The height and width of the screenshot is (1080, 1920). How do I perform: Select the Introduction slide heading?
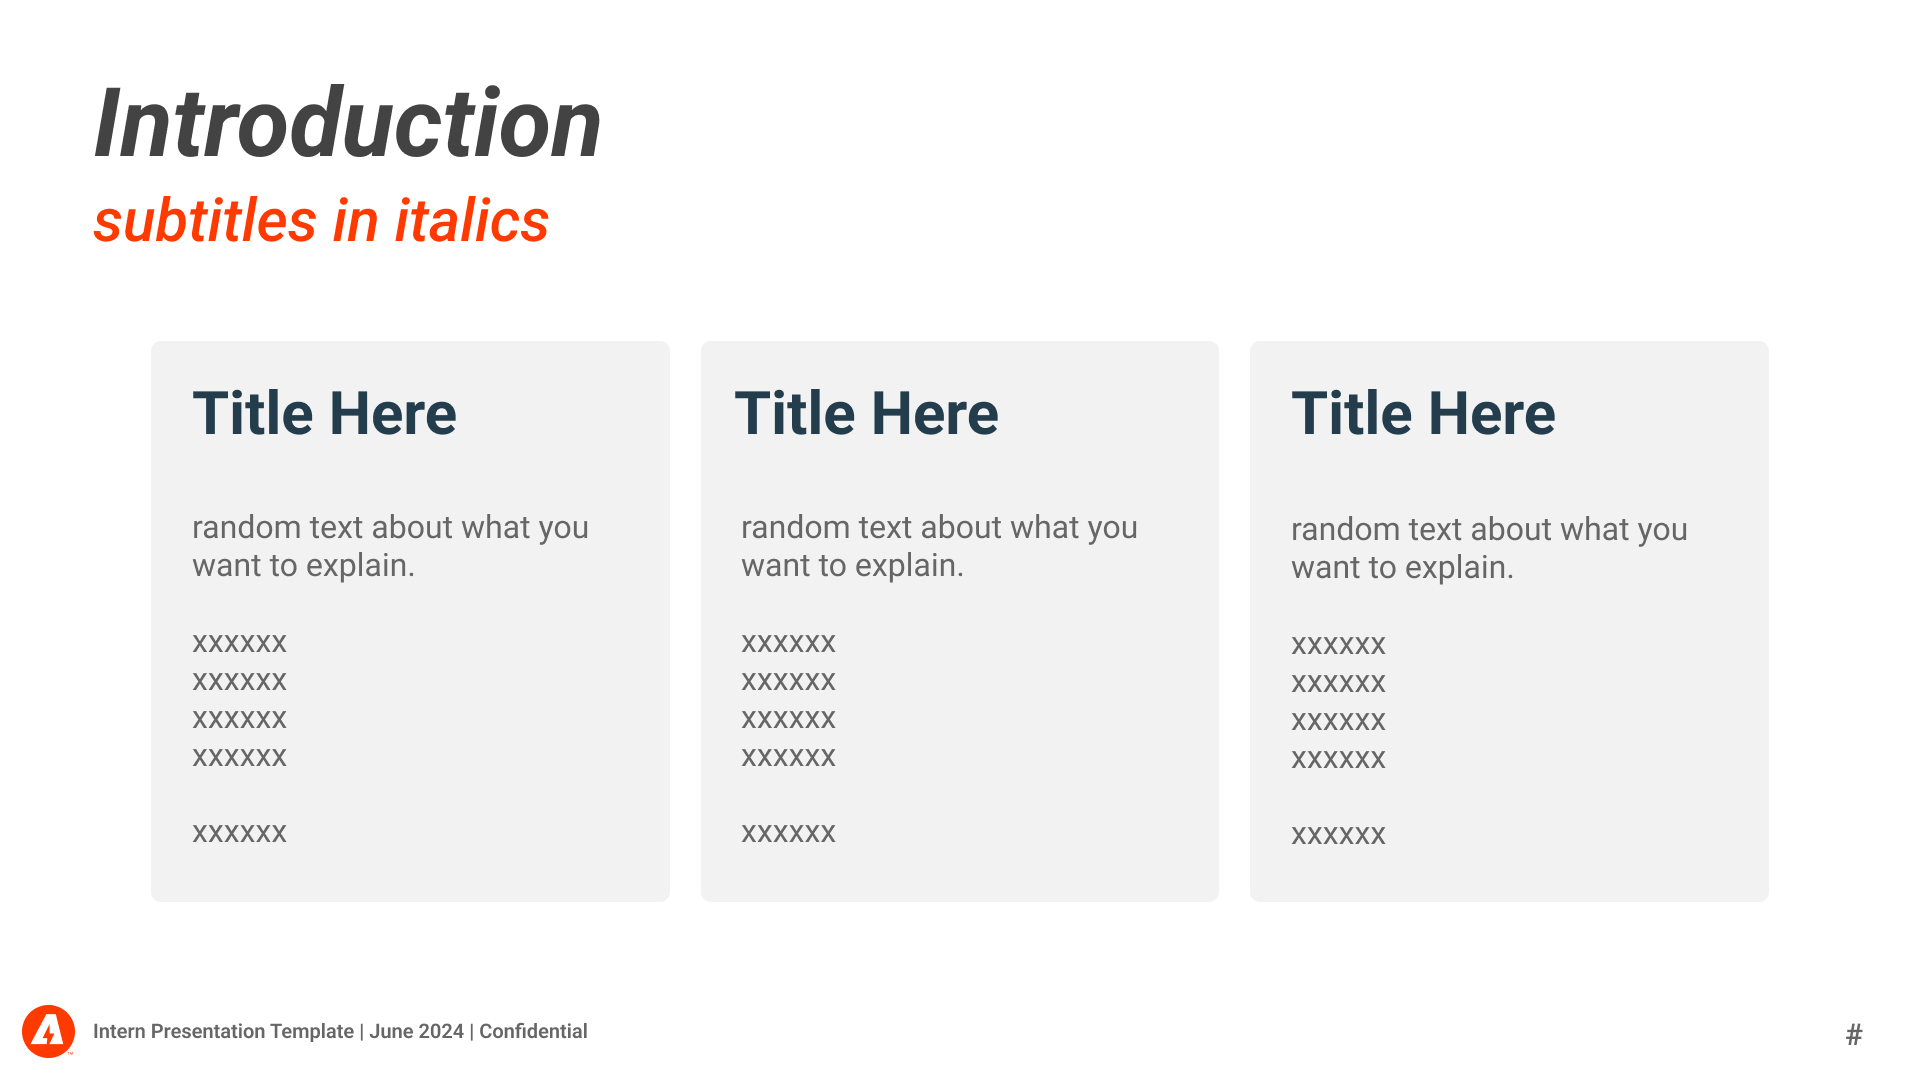tap(347, 124)
